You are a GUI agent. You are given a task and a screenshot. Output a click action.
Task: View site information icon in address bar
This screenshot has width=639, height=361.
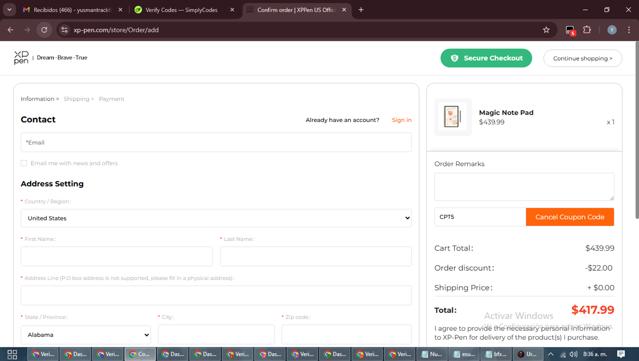point(64,30)
